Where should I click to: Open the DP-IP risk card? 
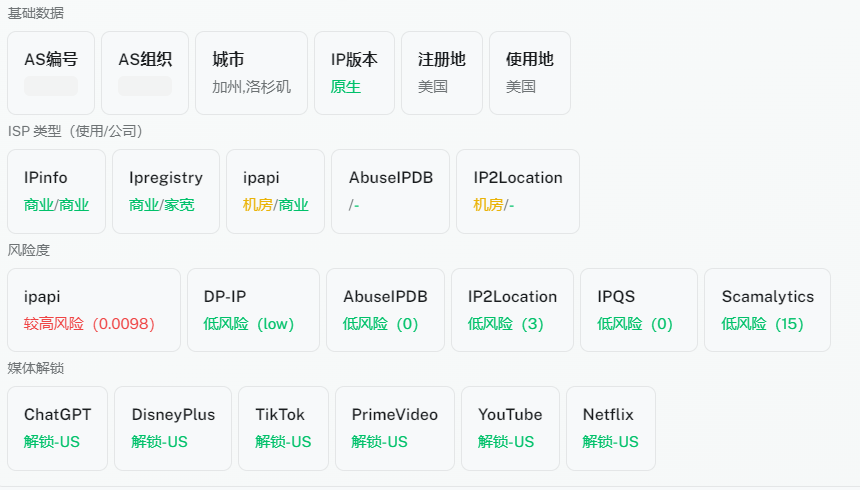click(253, 310)
